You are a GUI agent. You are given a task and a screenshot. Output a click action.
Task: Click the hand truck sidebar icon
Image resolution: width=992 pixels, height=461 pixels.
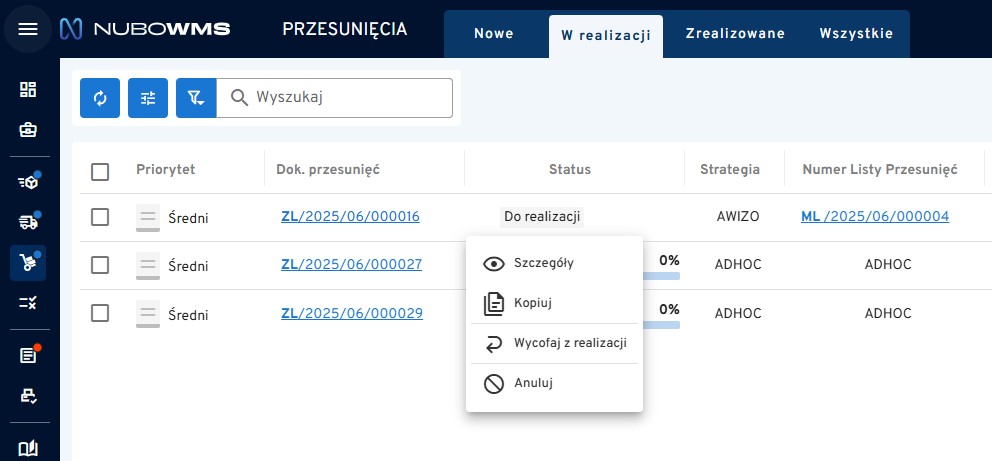(28, 262)
